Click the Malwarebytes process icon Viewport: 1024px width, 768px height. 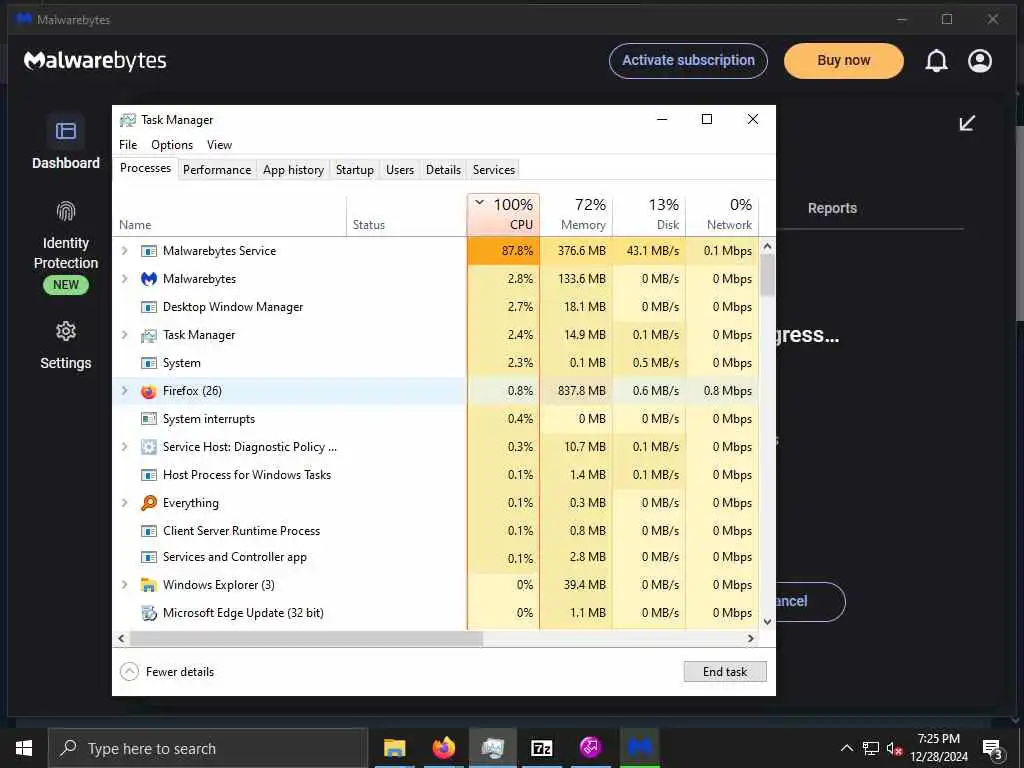149,279
